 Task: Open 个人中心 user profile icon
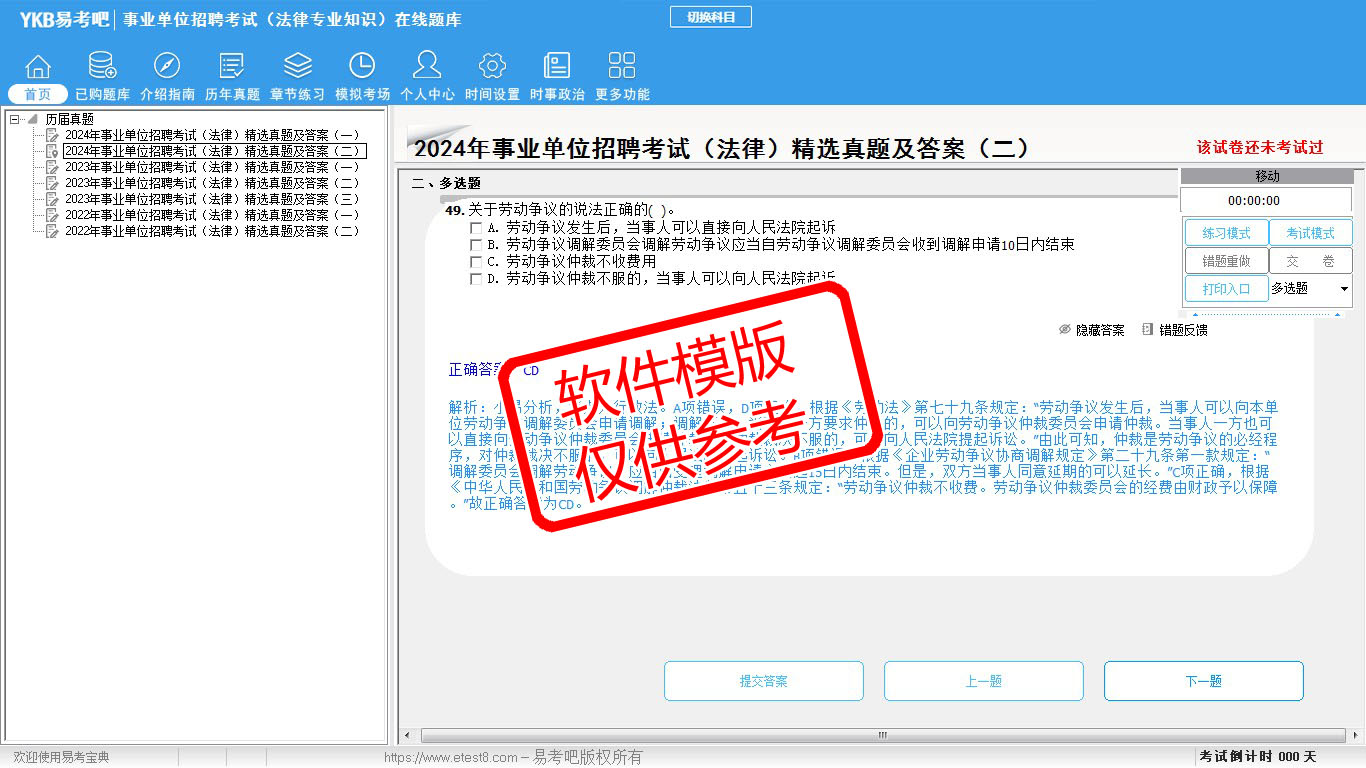click(x=427, y=67)
